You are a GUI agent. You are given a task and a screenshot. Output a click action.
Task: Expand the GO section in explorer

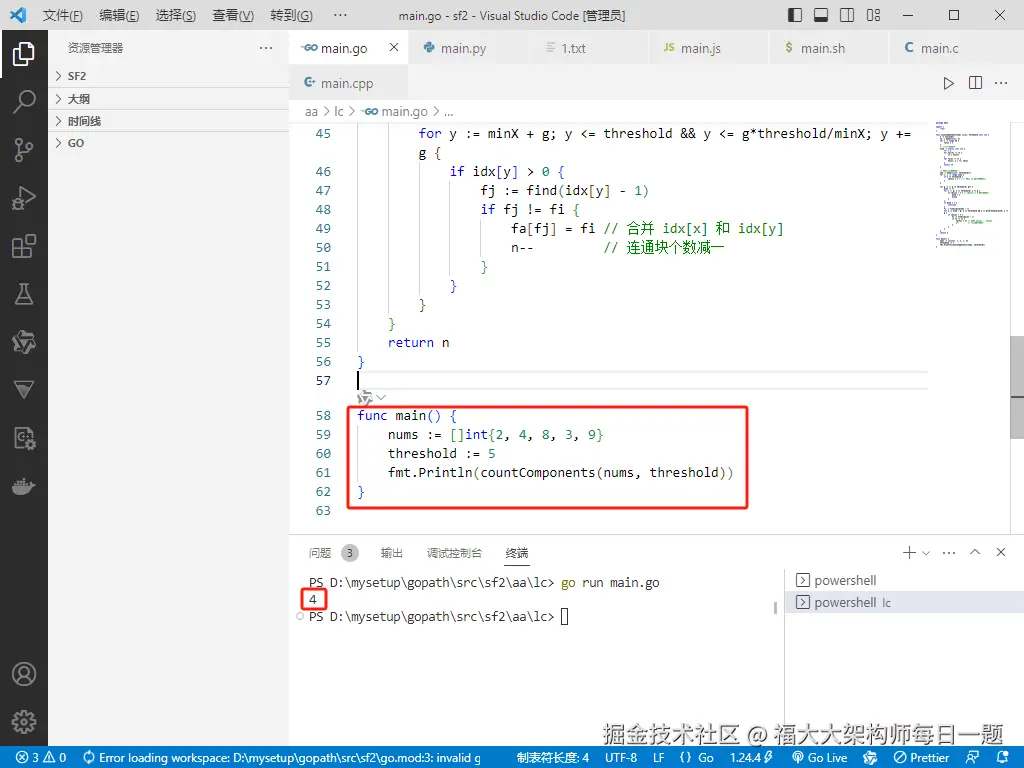[x=168, y=143]
